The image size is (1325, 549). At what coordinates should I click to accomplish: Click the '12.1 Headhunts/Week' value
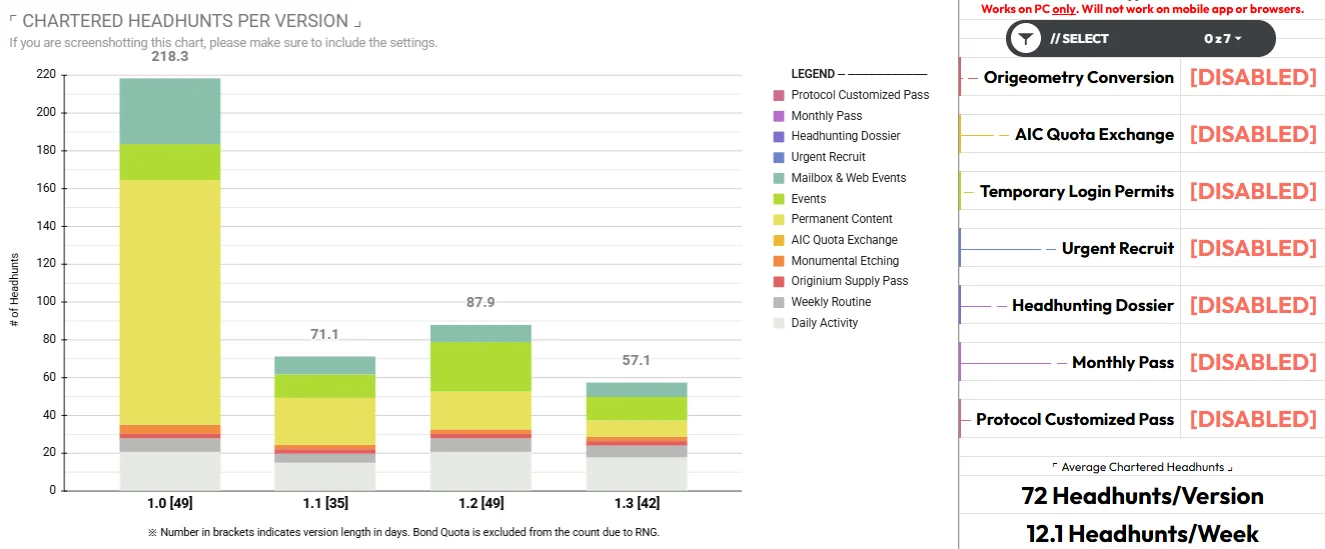1142,534
